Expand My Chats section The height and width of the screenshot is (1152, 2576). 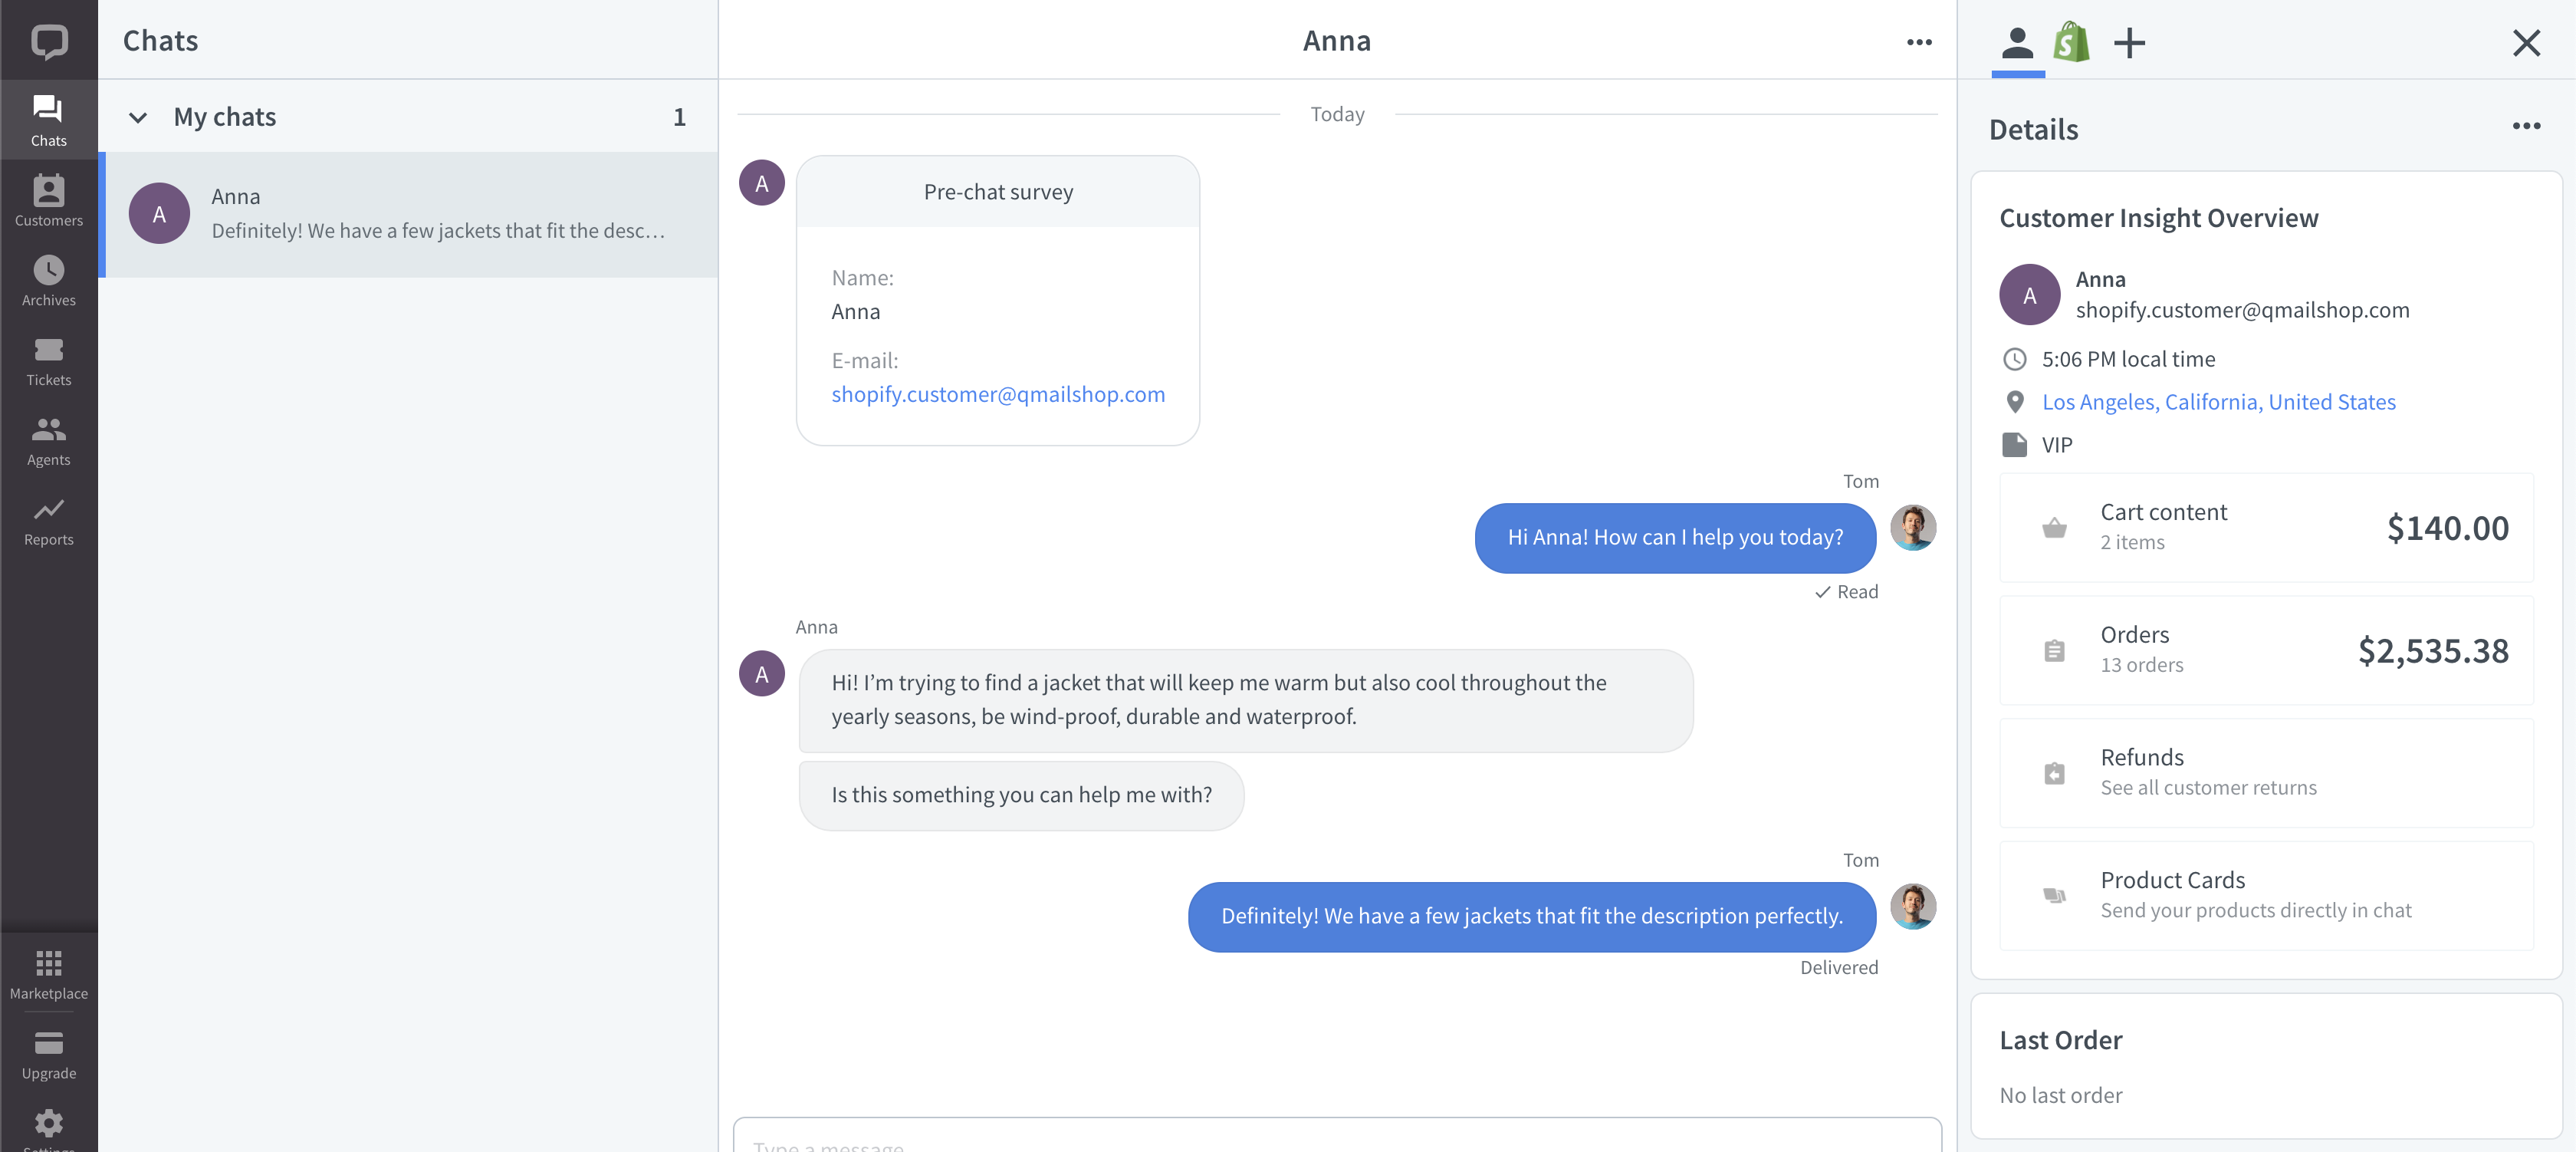pyautogui.click(x=140, y=117)
